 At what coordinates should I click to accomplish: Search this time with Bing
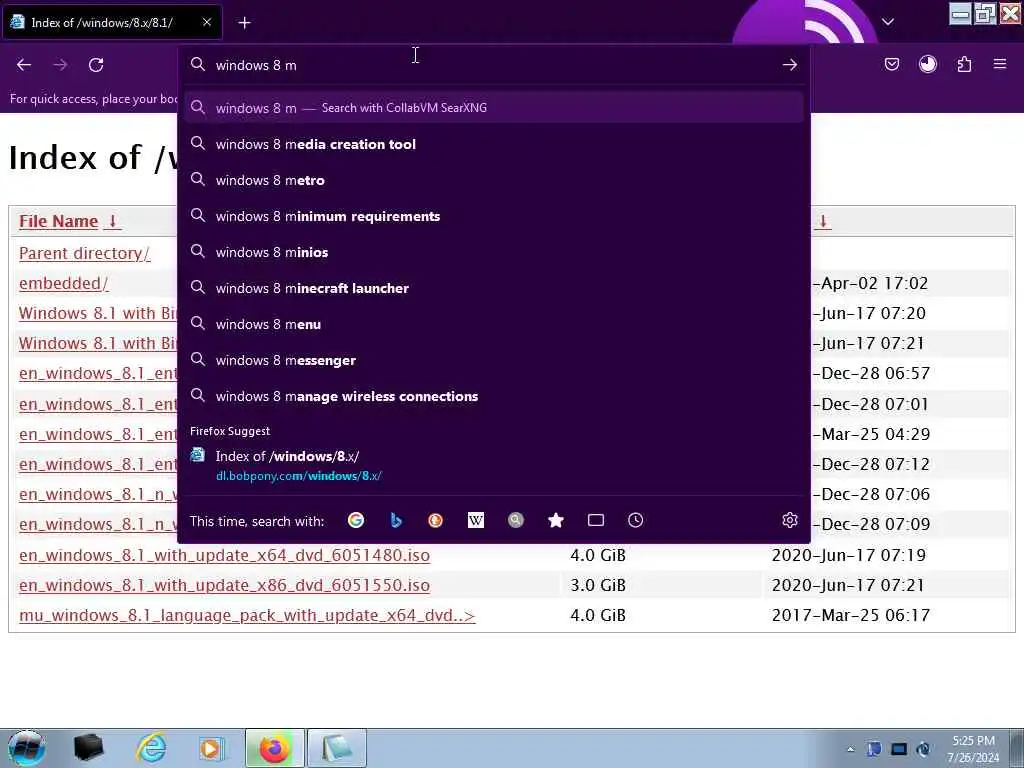click(396, 520)
